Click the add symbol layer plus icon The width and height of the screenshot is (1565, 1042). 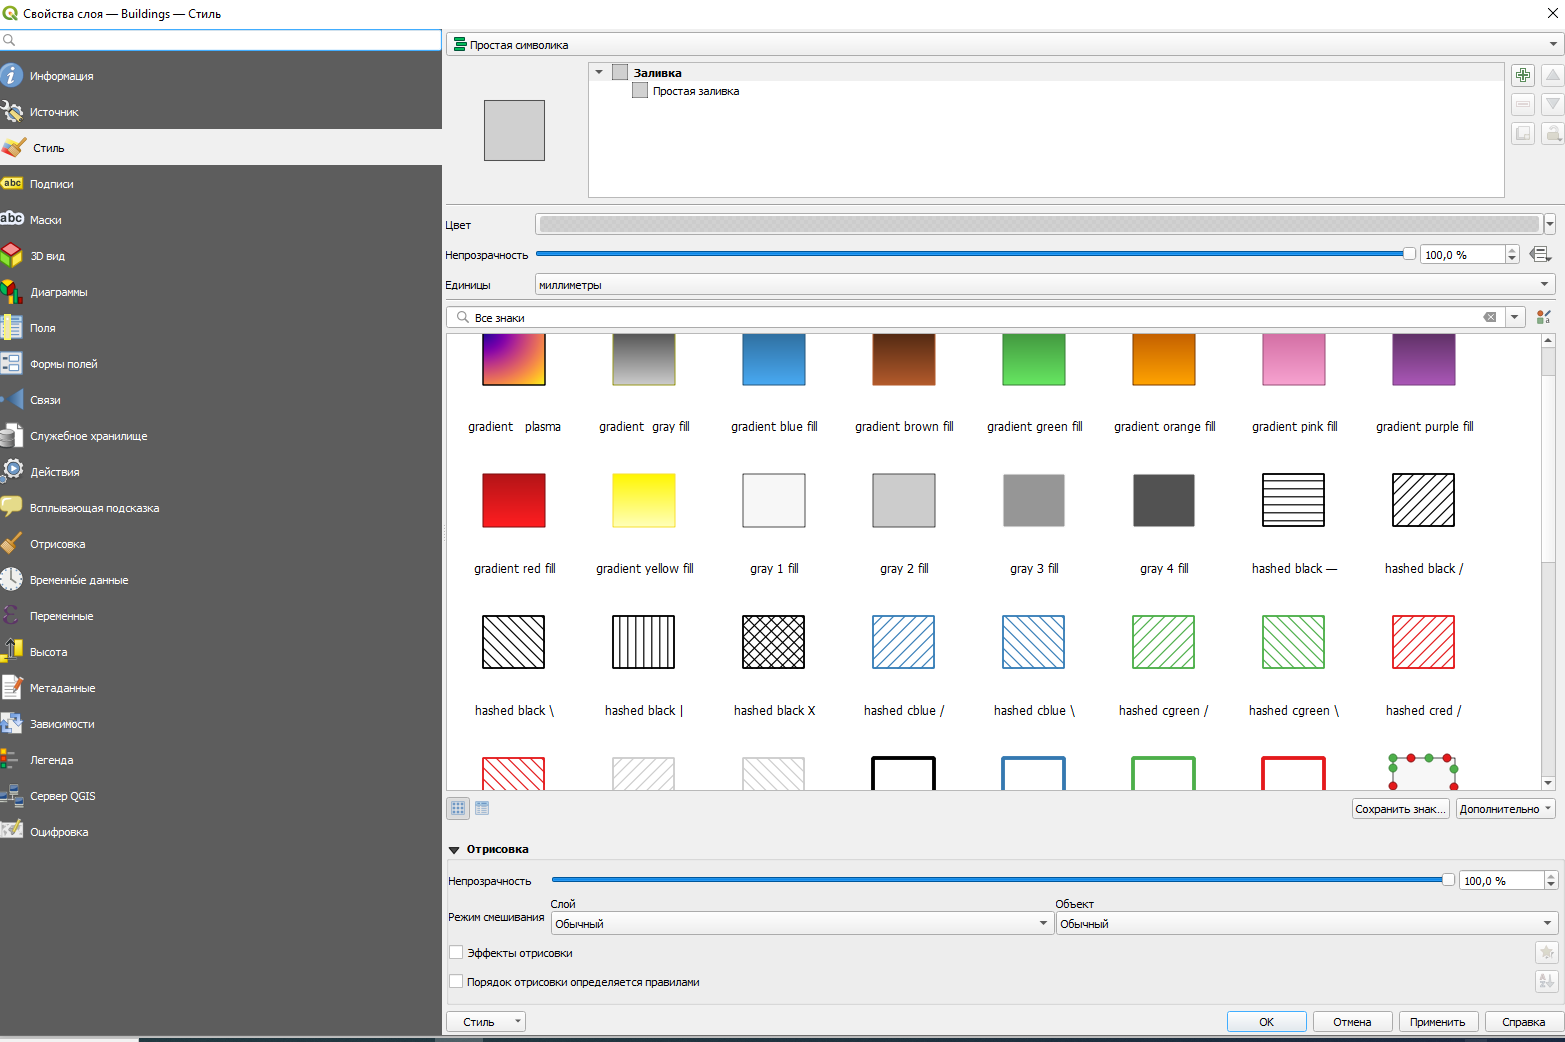point(1522,76)
